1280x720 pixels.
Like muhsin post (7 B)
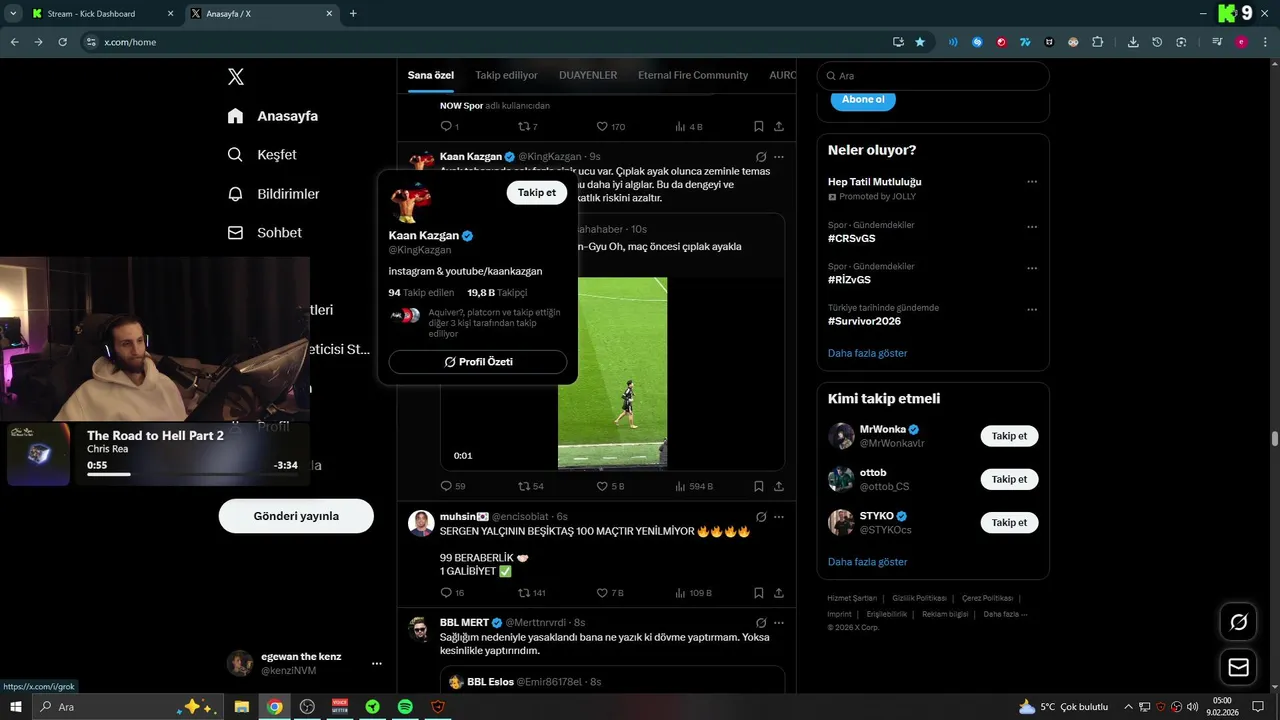[x=610, y=593]
